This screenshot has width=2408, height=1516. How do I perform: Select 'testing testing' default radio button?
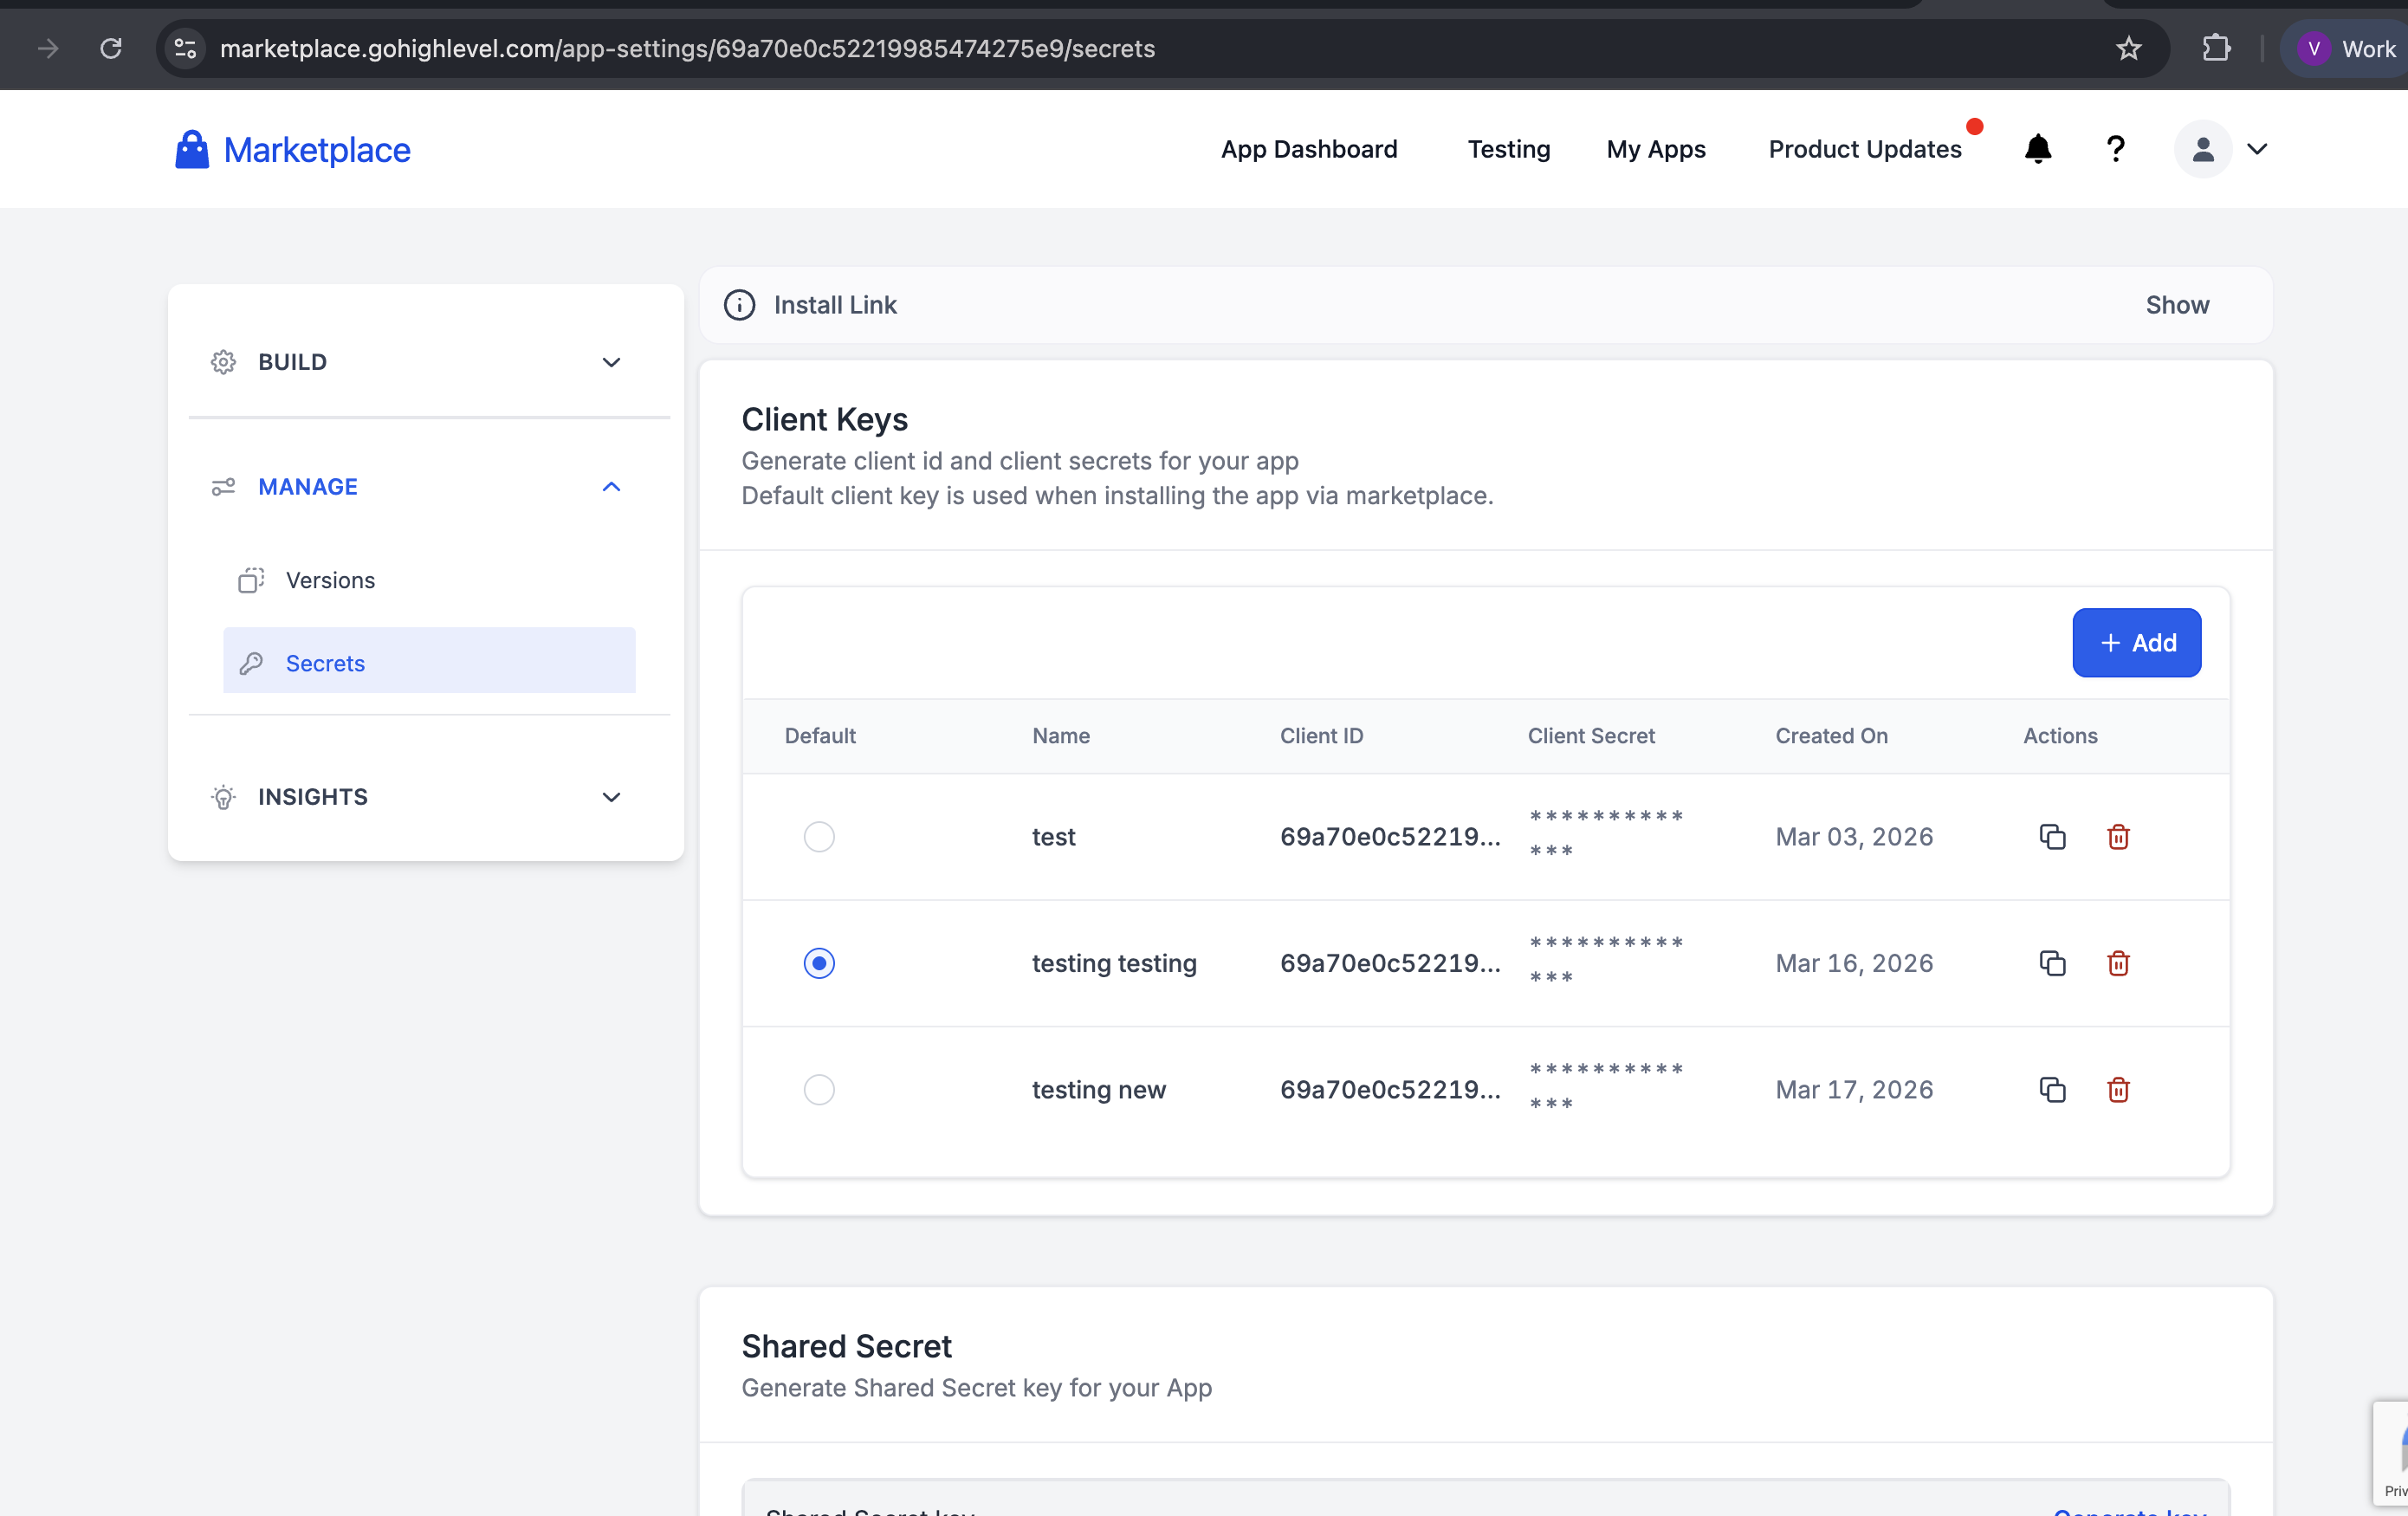pyautogui.click(x=819, y=963)
